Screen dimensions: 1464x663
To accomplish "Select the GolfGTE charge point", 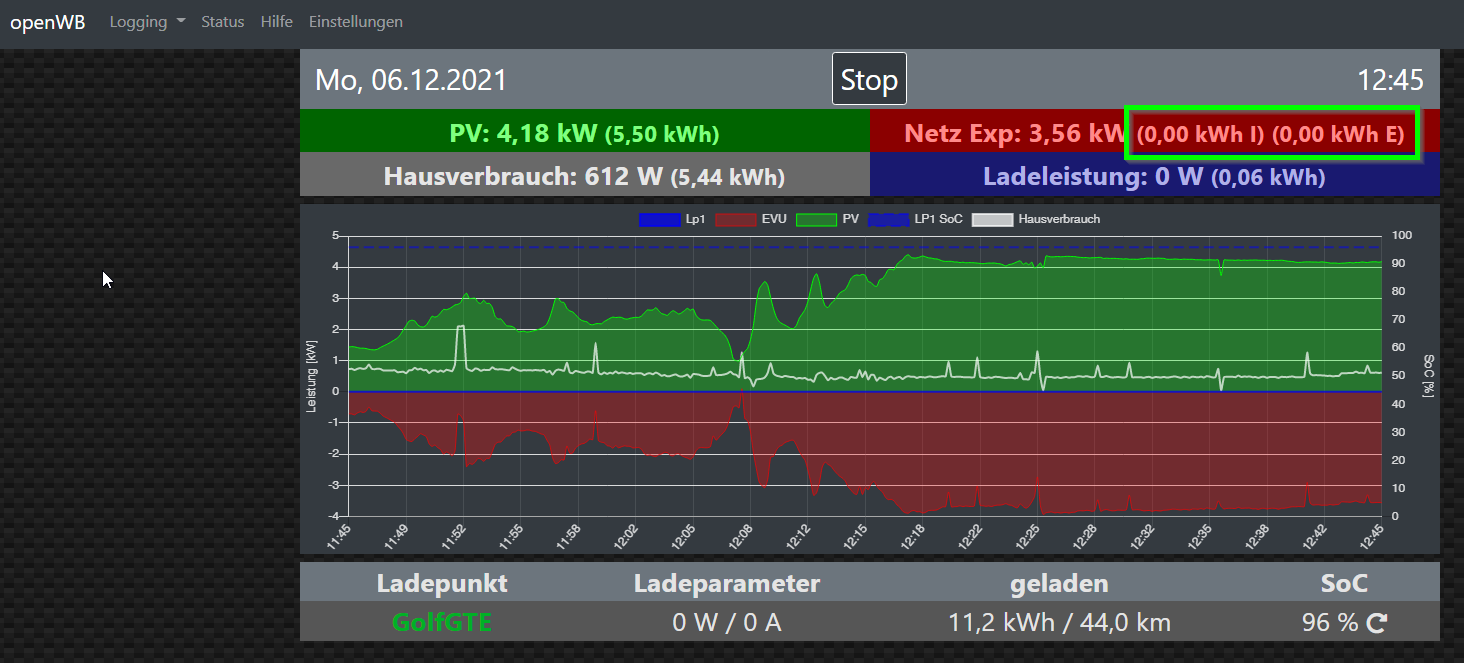I will 441,622.
